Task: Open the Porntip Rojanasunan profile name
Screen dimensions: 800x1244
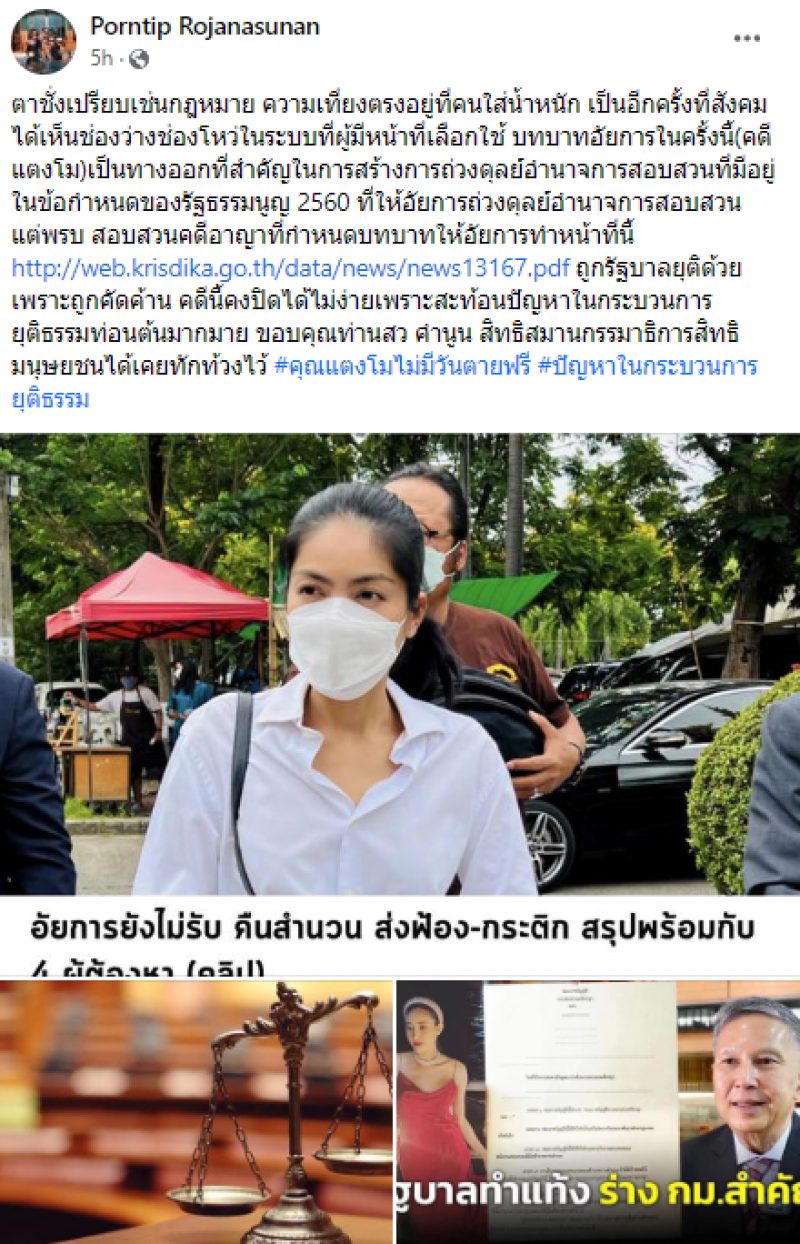Action: tap(205, 27)
